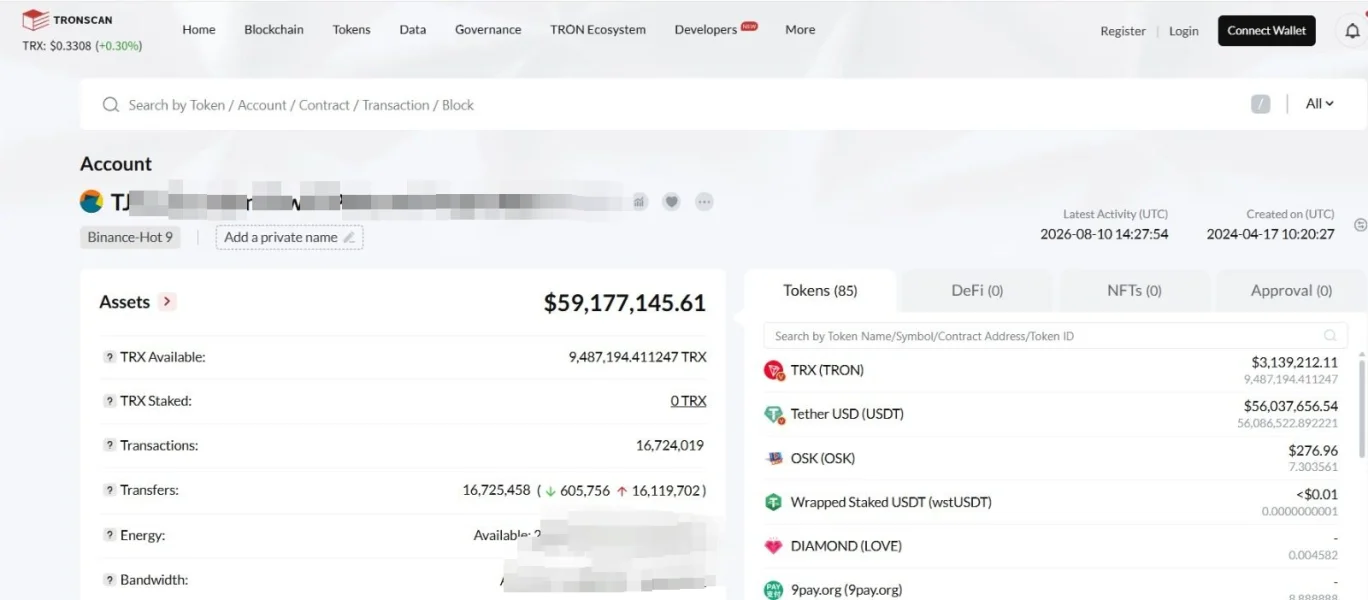Click the TRONSCAN logo
Image resolution: width=1368 pixels, height=600 pixels.
pyautogui.click(x=67, y=20)
